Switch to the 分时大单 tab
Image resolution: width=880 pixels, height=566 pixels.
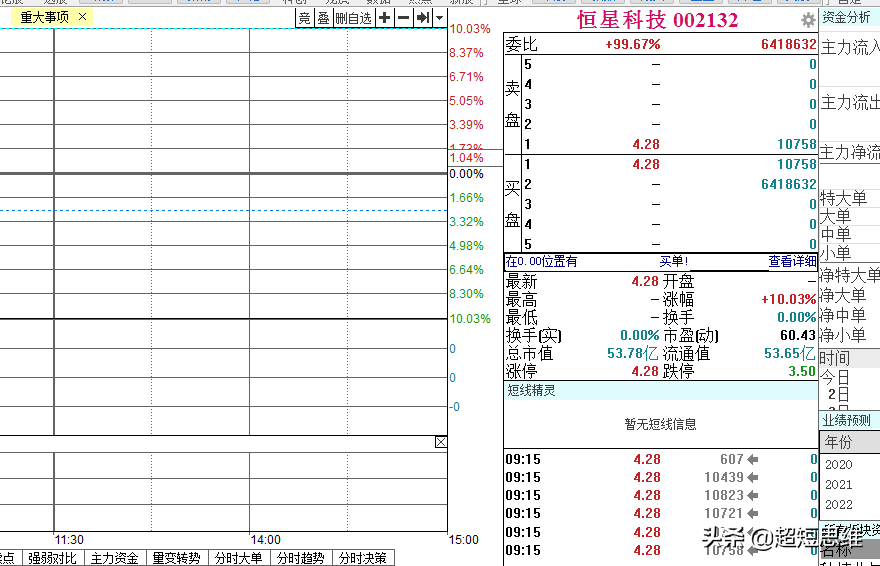[x=239, y=558]
